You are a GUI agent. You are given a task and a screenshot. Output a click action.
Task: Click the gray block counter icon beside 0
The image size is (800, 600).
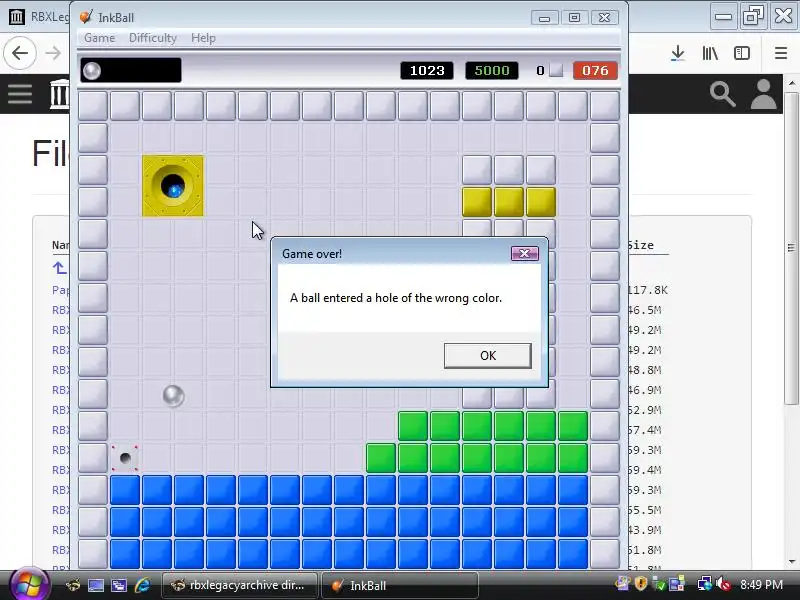point(556,70)
